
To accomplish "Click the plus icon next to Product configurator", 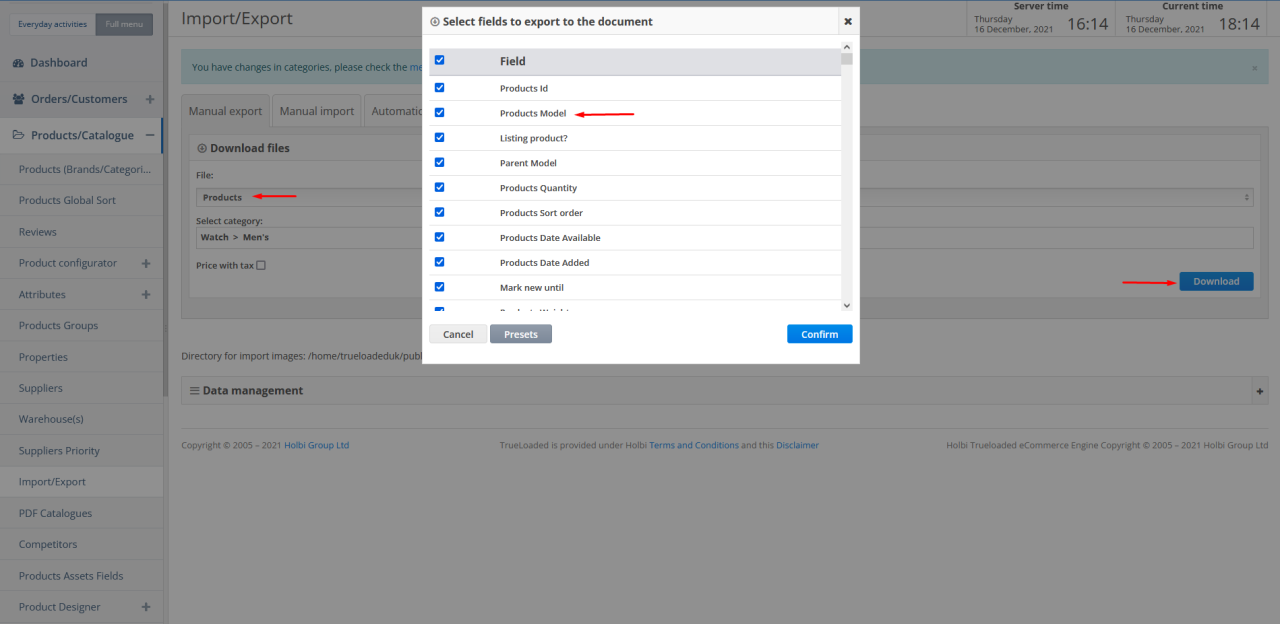I will [x=147, y=262].
